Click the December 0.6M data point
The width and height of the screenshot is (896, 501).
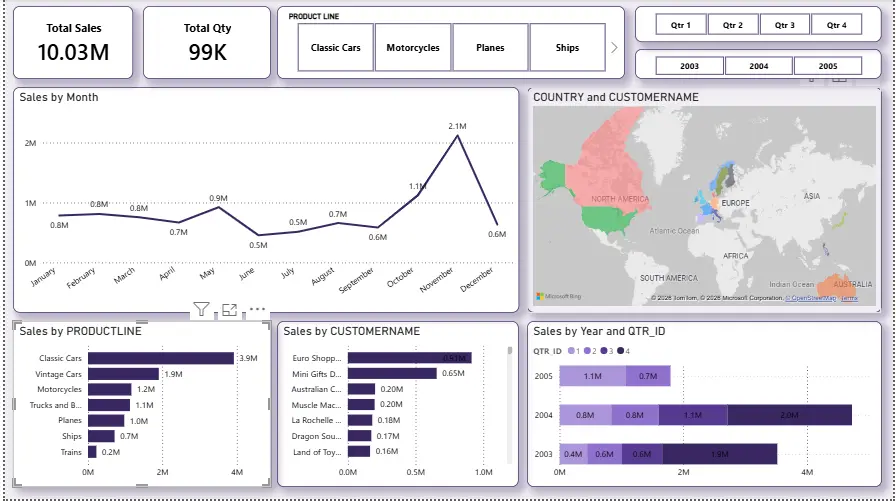coord(497,224)
